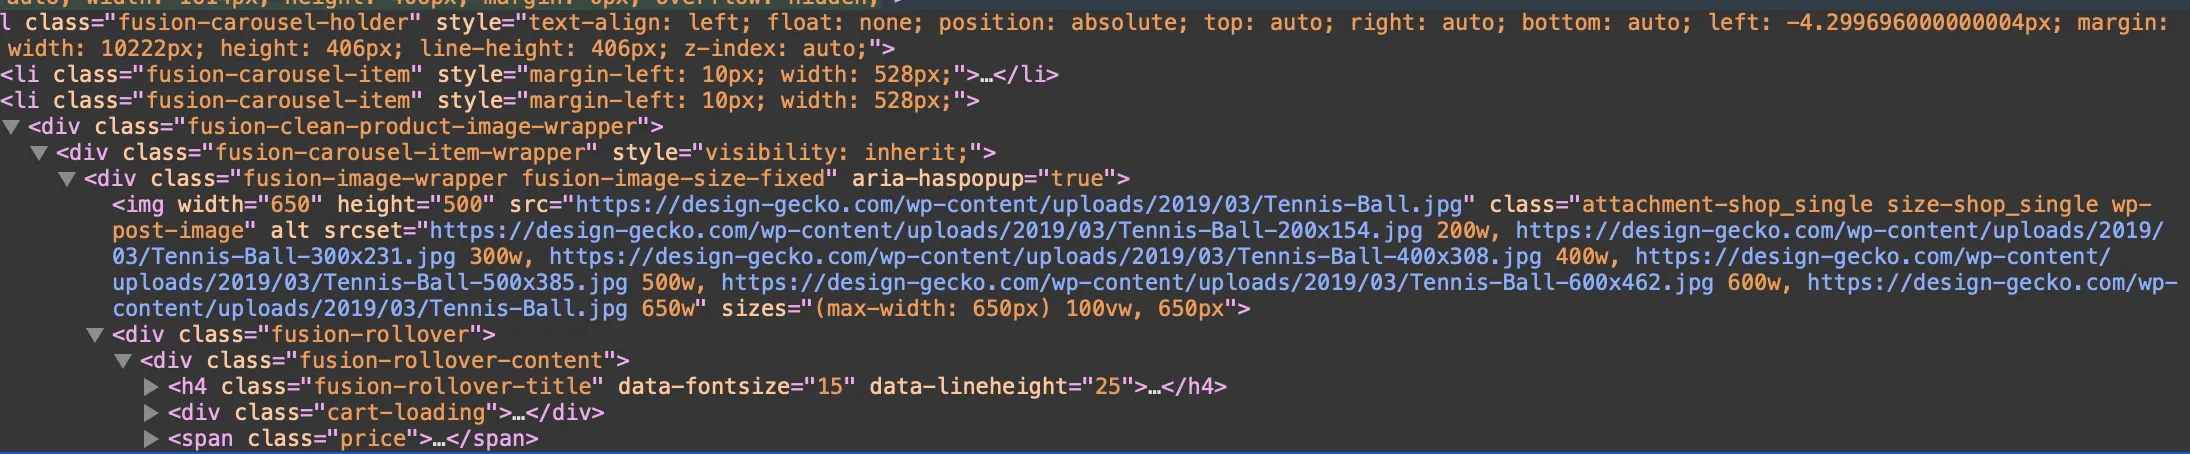
Task: Collapse the fusion-rollover div node
Action: tap(95, 335)
